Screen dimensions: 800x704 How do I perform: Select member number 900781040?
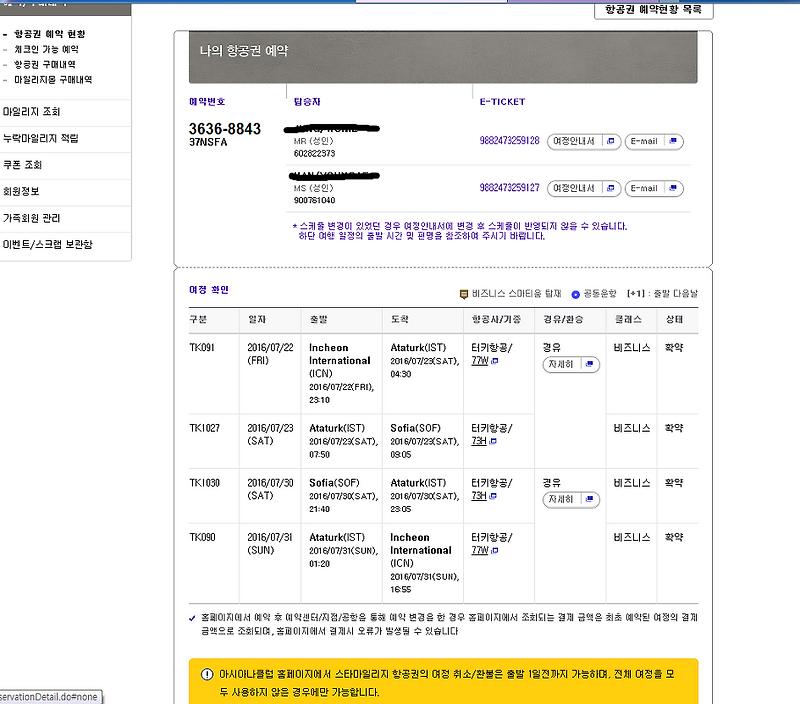click(x=314, y=200)
